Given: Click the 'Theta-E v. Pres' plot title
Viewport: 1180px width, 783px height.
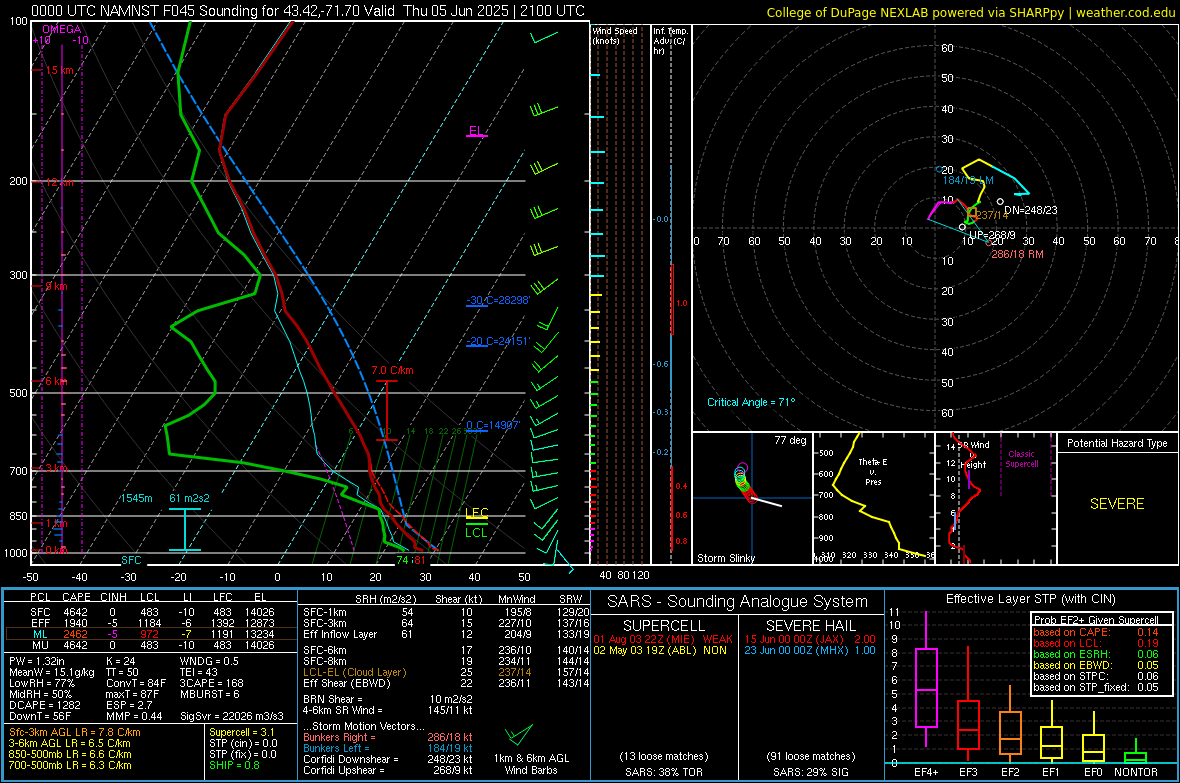Looking at the screenshot, I should click(873, 471).
